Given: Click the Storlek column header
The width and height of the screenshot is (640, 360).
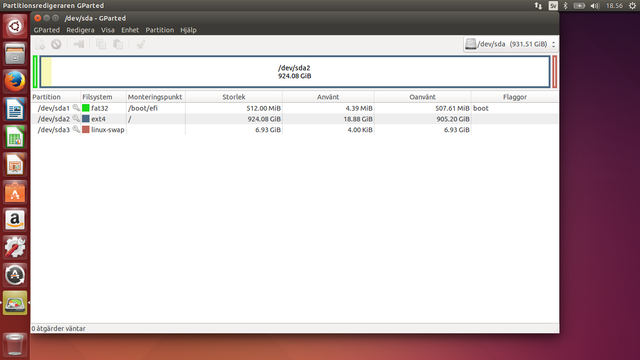Looking at the screenshot, I should pos(234,97).
